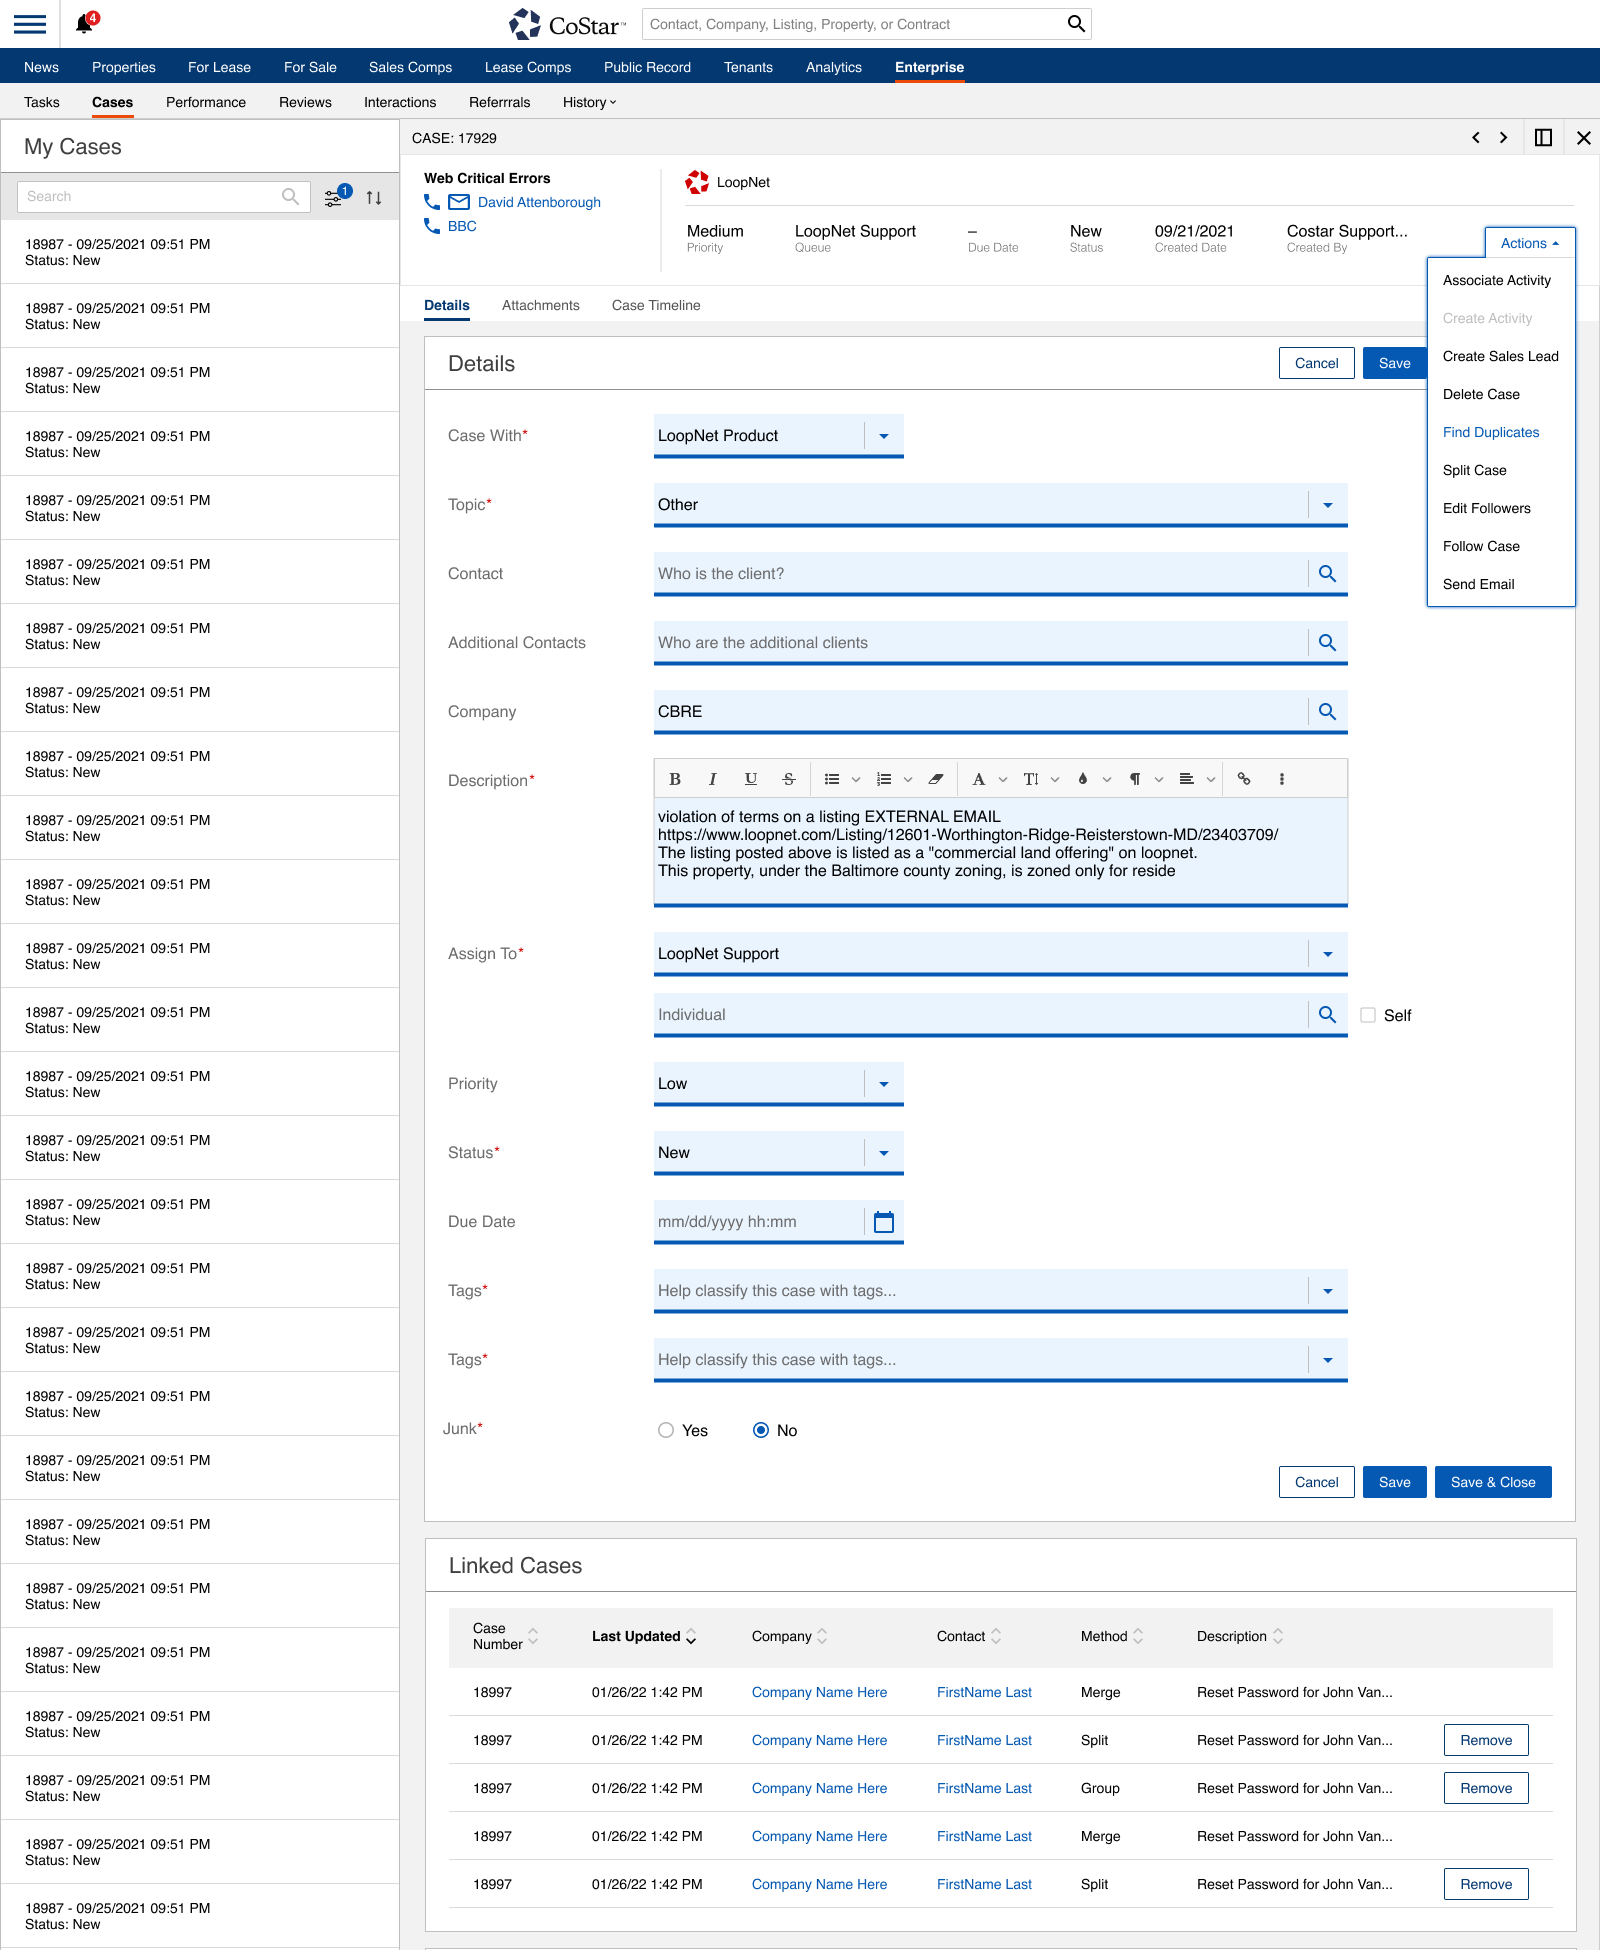
Task: Apply italic formatting in description
Action: tap(712, 779)
